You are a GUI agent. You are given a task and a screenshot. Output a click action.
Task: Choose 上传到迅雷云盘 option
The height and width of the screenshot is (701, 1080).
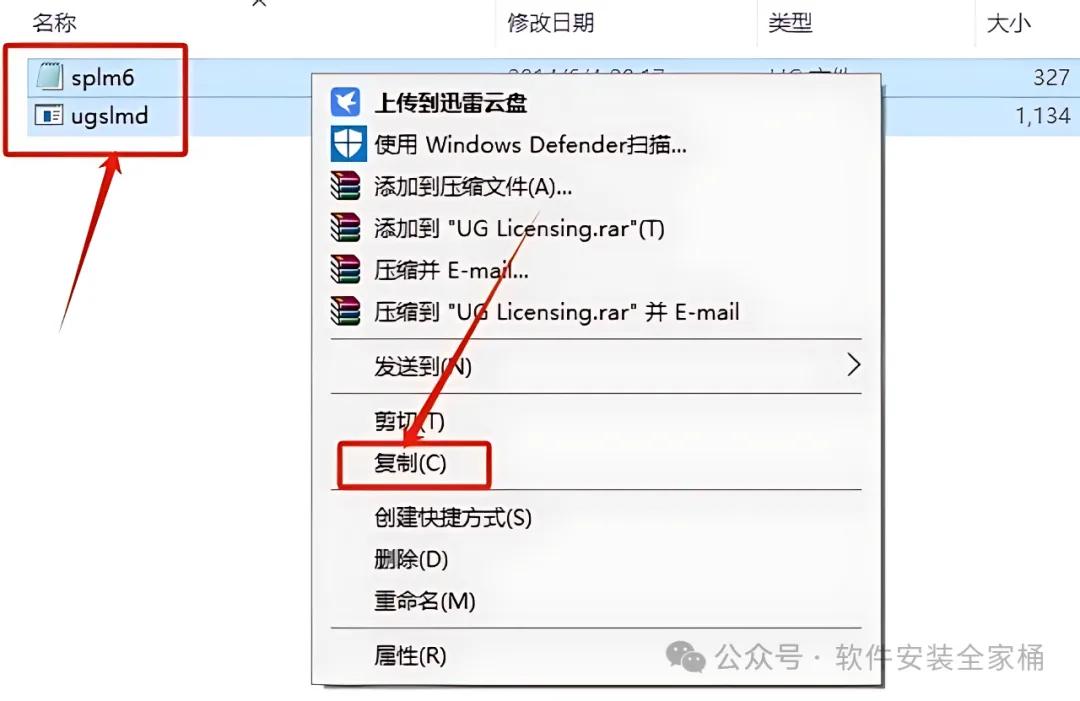pyautogui.click(x=450, y=103)
